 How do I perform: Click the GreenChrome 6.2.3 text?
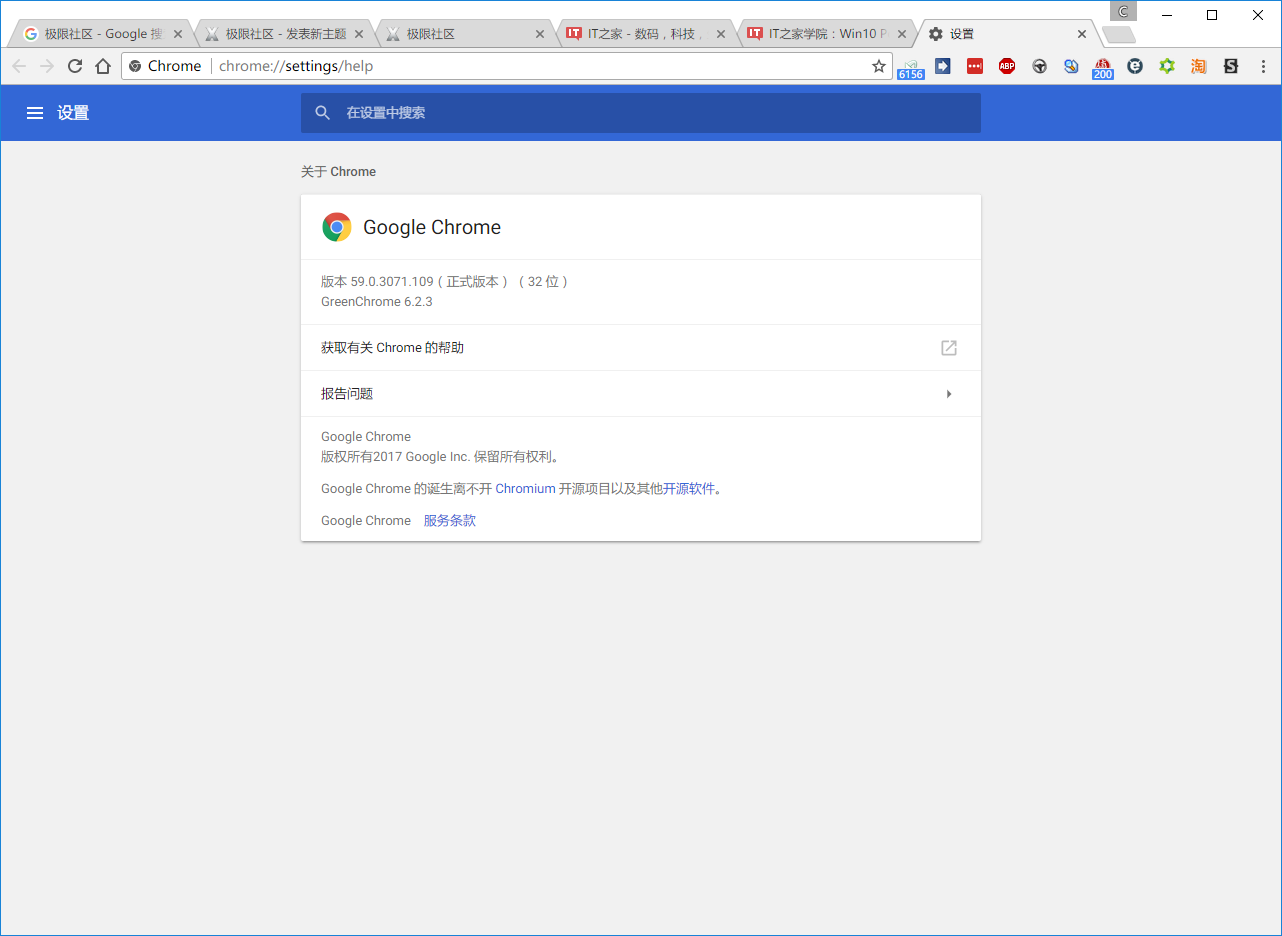point(377,302)
